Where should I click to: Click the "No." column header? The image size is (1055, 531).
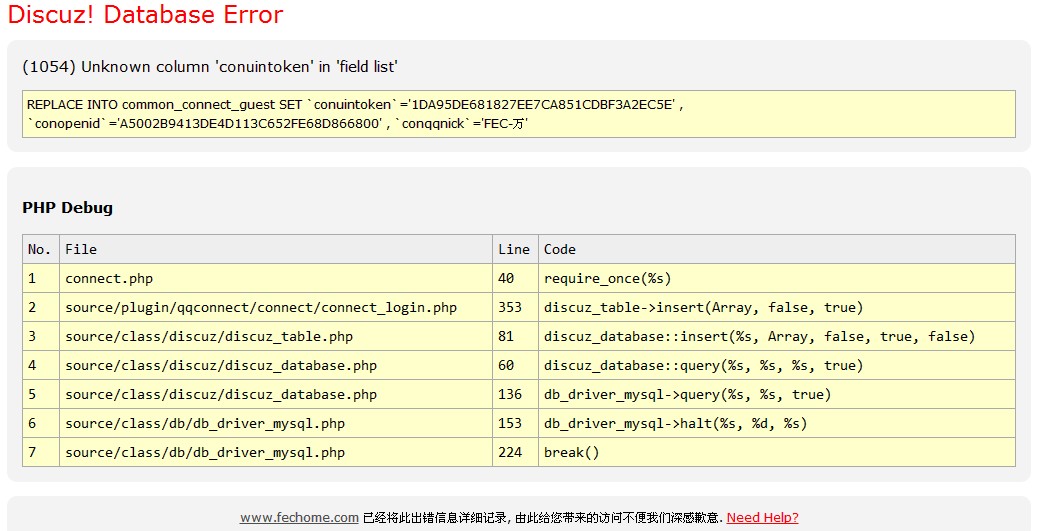tap(40, 249)
